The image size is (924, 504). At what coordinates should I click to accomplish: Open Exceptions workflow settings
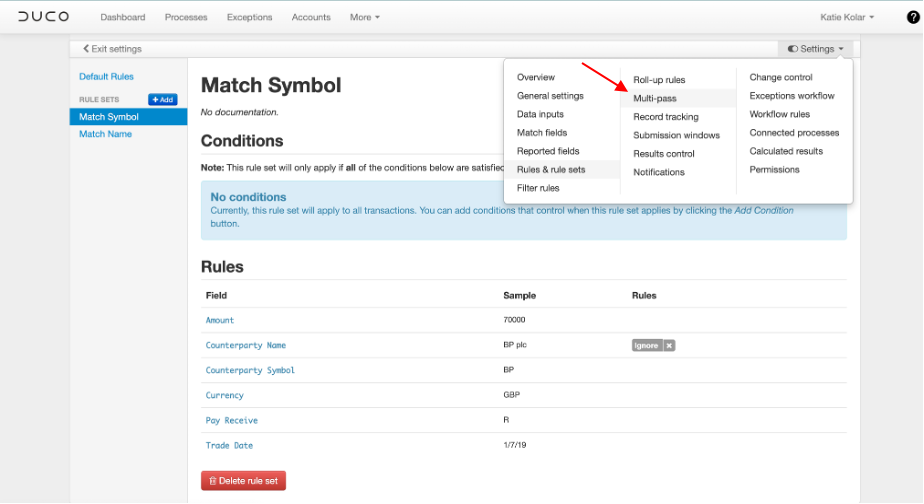[792, 95]
